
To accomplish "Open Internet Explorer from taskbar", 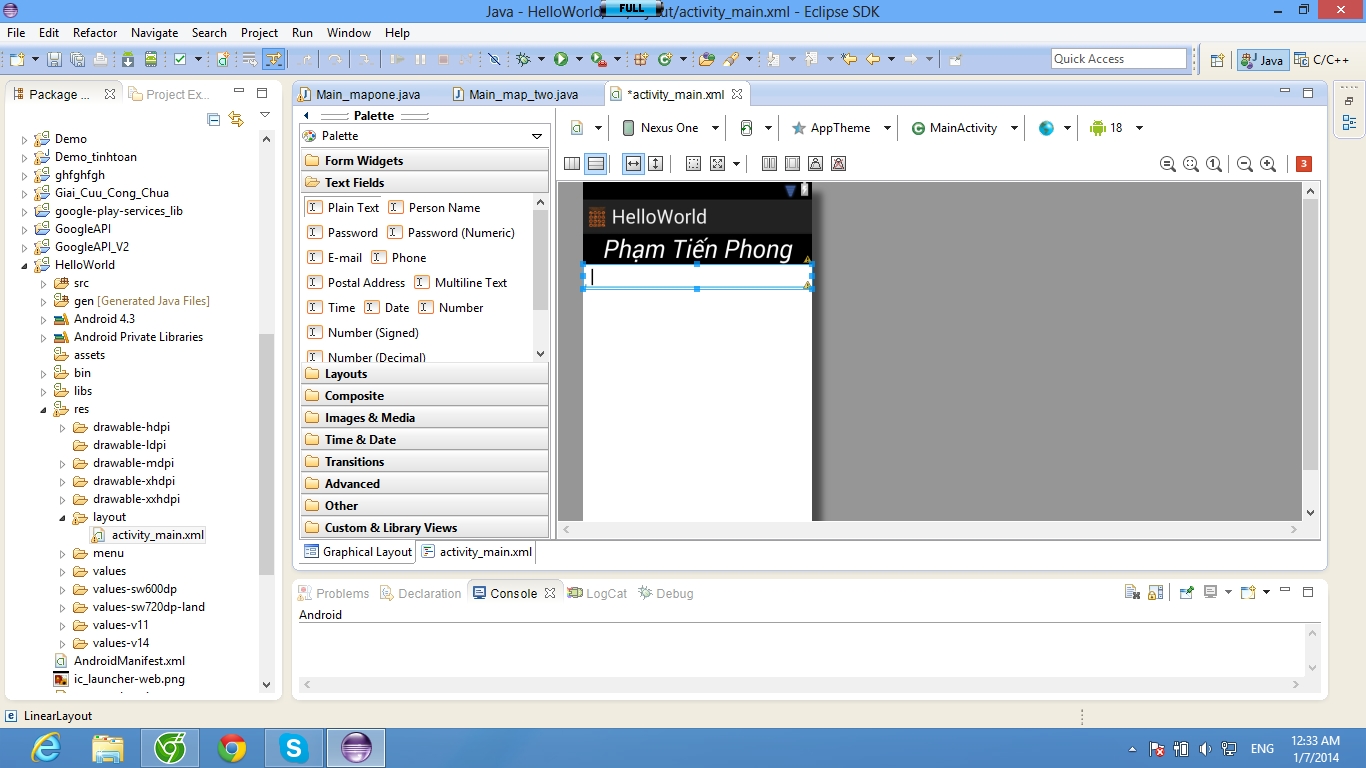I will pyautogui.click(x=46, y=748).
